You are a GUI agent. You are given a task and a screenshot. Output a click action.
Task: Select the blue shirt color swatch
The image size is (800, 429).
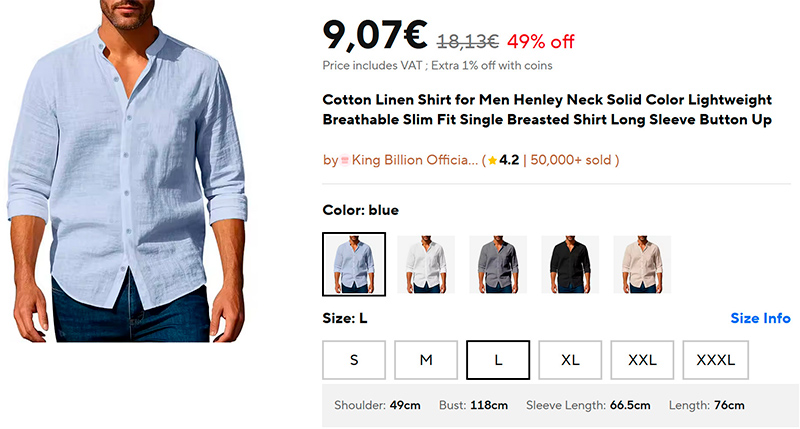(354, 264)
